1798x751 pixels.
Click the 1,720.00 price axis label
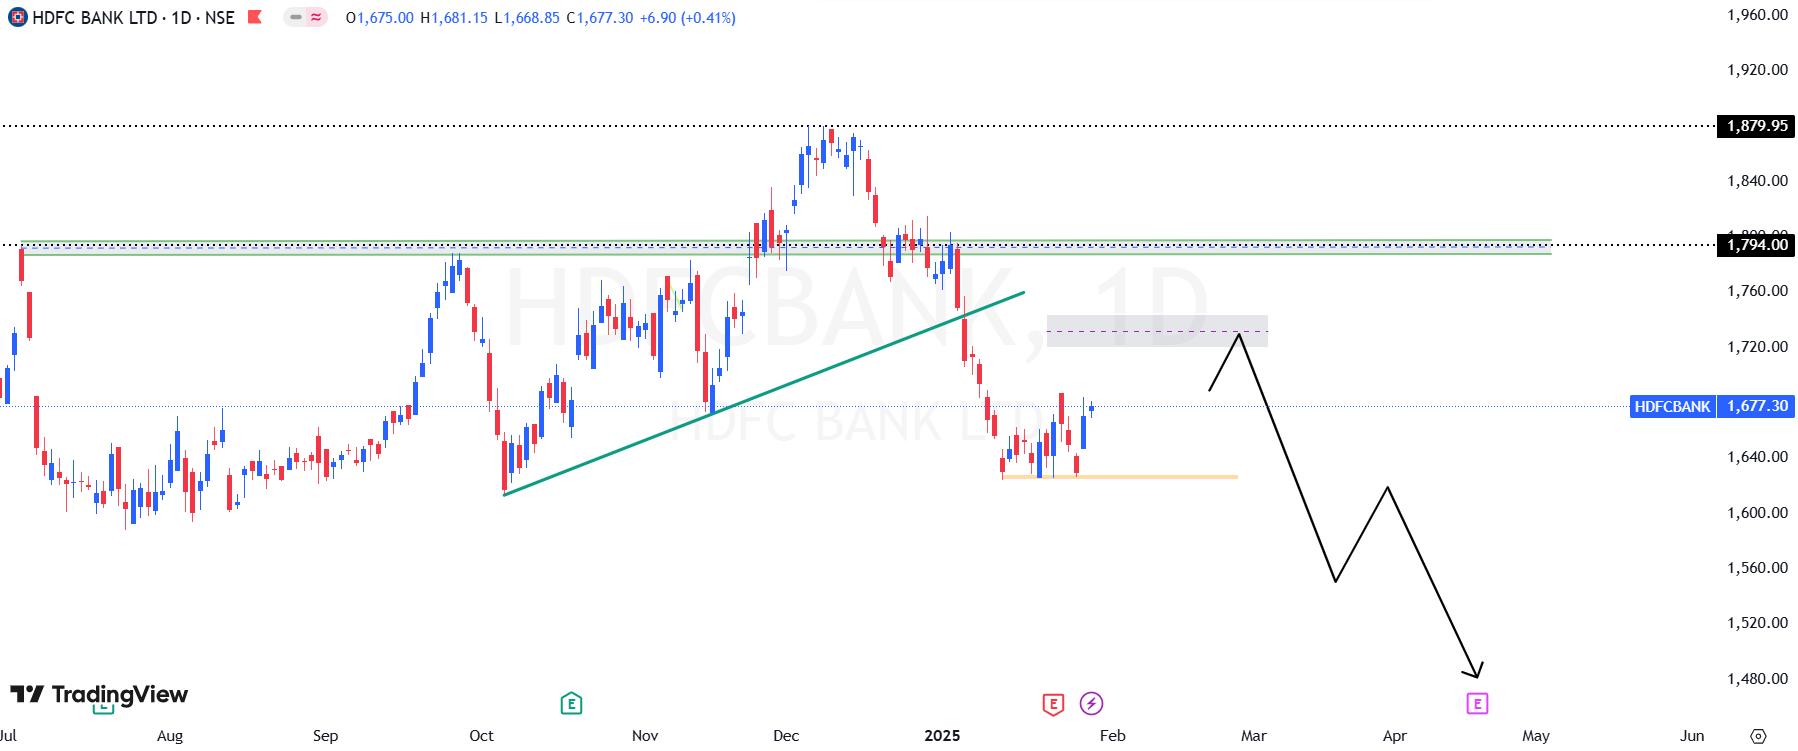click(1757, 347)
